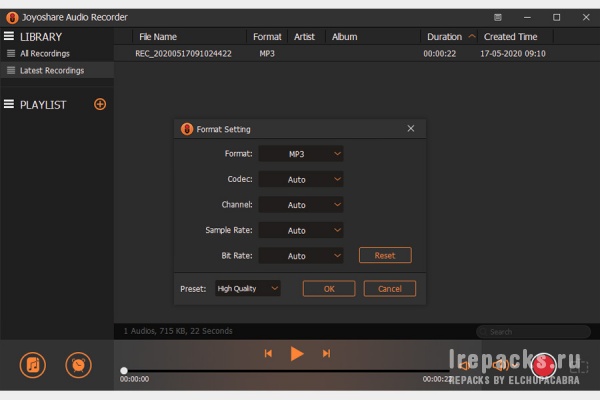
Task: Open the menu icon in title bar
Action: click(x=497, y=17)
